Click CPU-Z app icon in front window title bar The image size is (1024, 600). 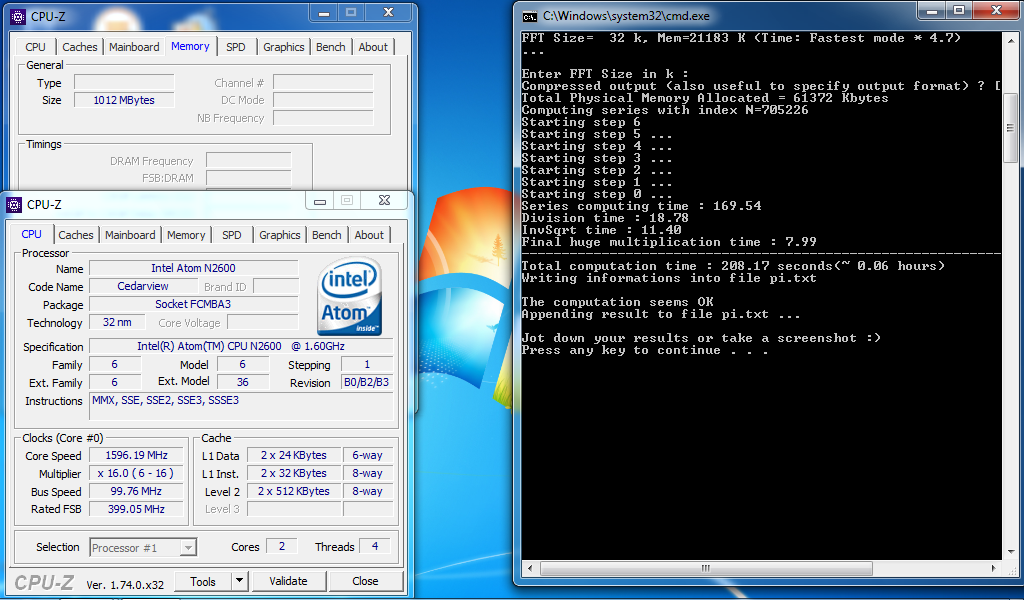point(14,205)
